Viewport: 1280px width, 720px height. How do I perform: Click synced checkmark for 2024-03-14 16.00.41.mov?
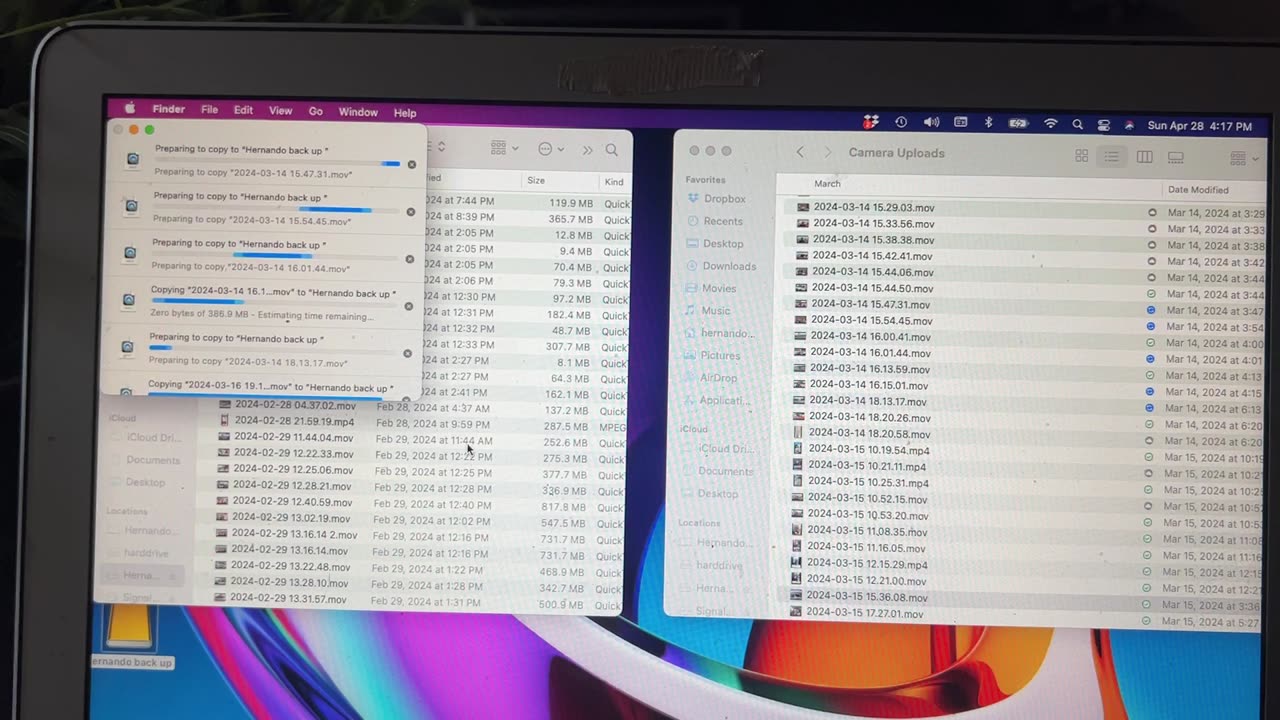pyautogui.click(x=1151, y=343)
